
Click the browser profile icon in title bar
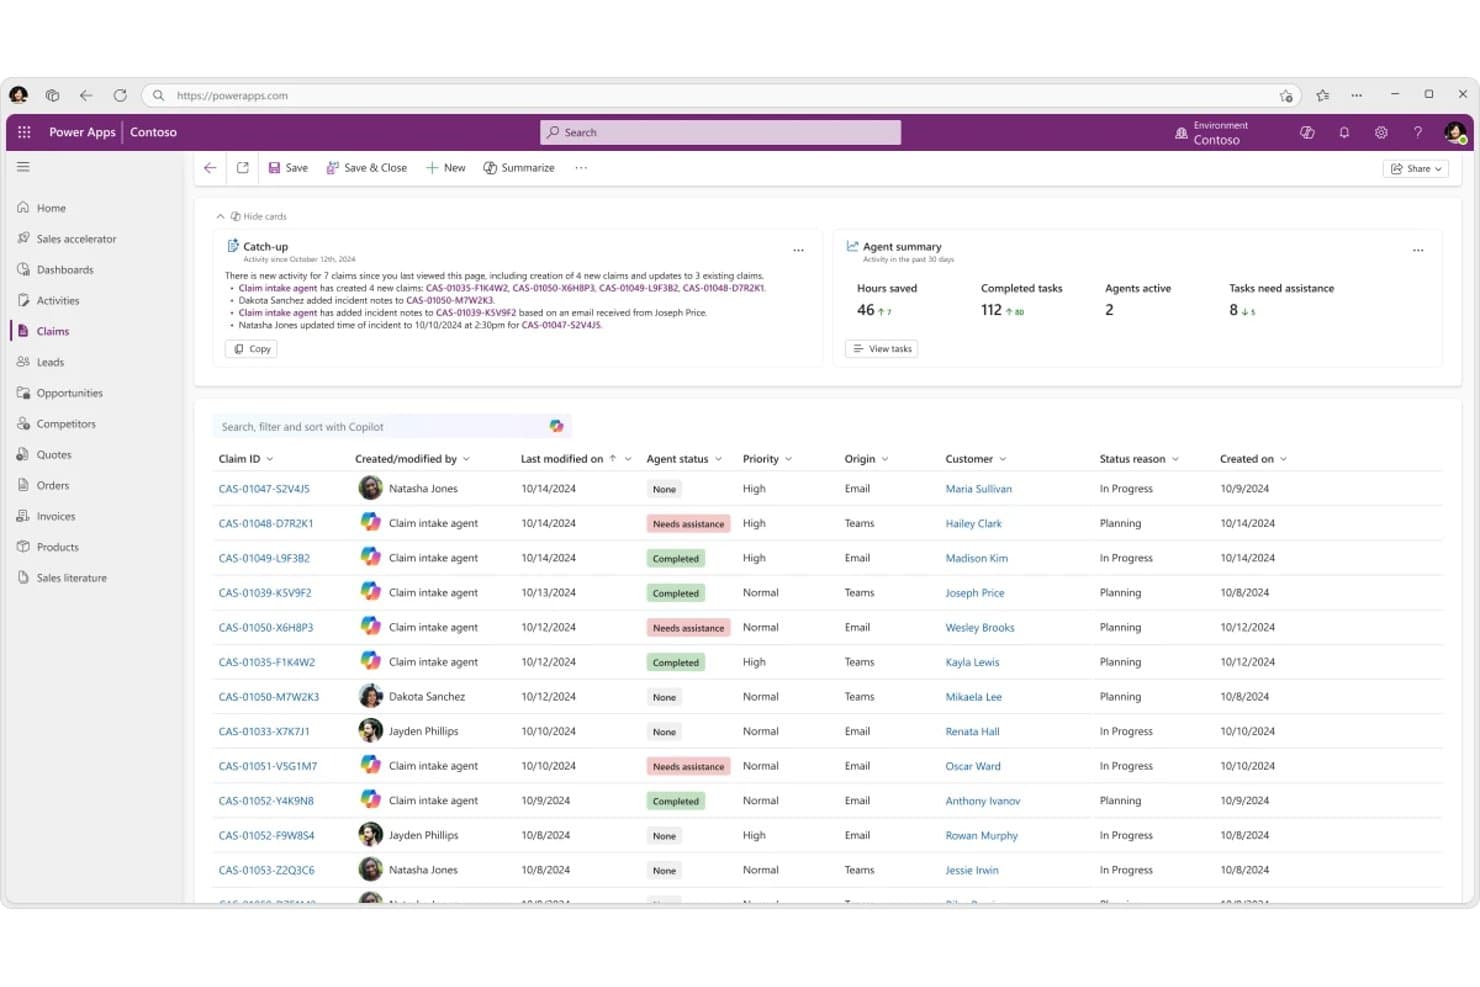coord(18,95)
